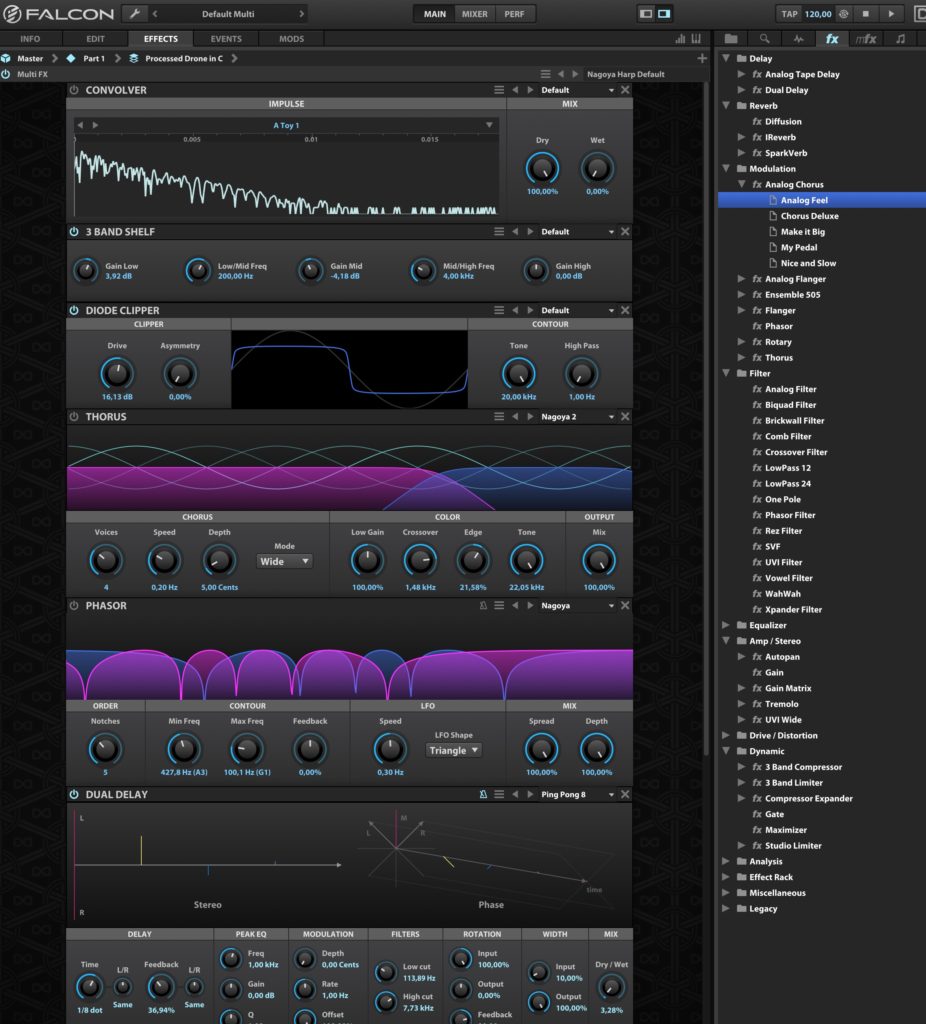Collapse the Reverb folder
Image resolution: width=926 pixels, height=1024 pixels.
726,105
